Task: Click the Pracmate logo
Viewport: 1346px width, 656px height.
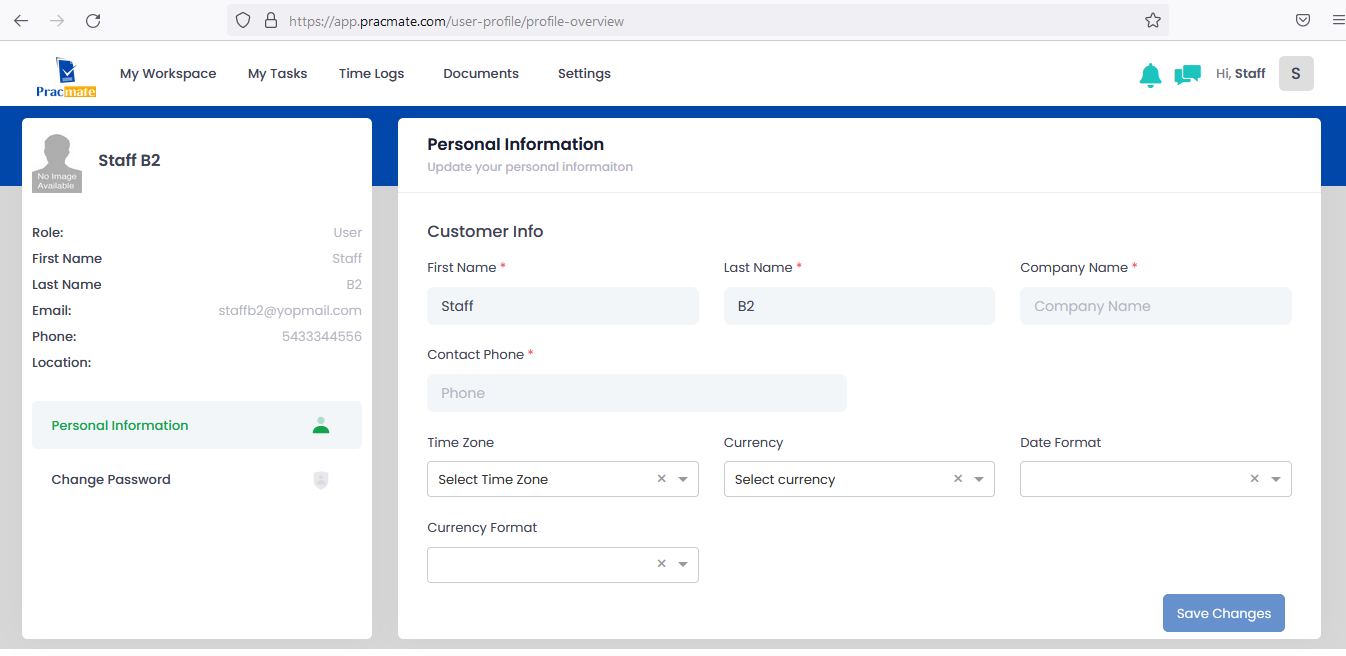Action: tap(65, 75)
